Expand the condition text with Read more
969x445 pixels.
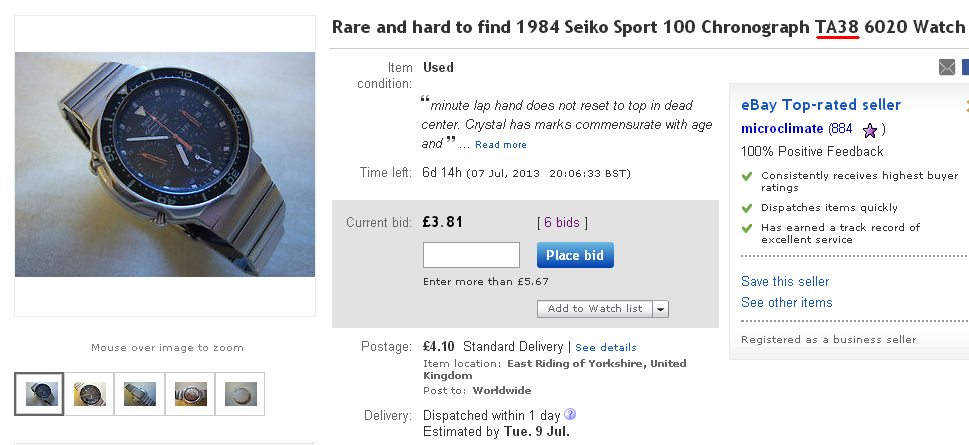[501, 145]
